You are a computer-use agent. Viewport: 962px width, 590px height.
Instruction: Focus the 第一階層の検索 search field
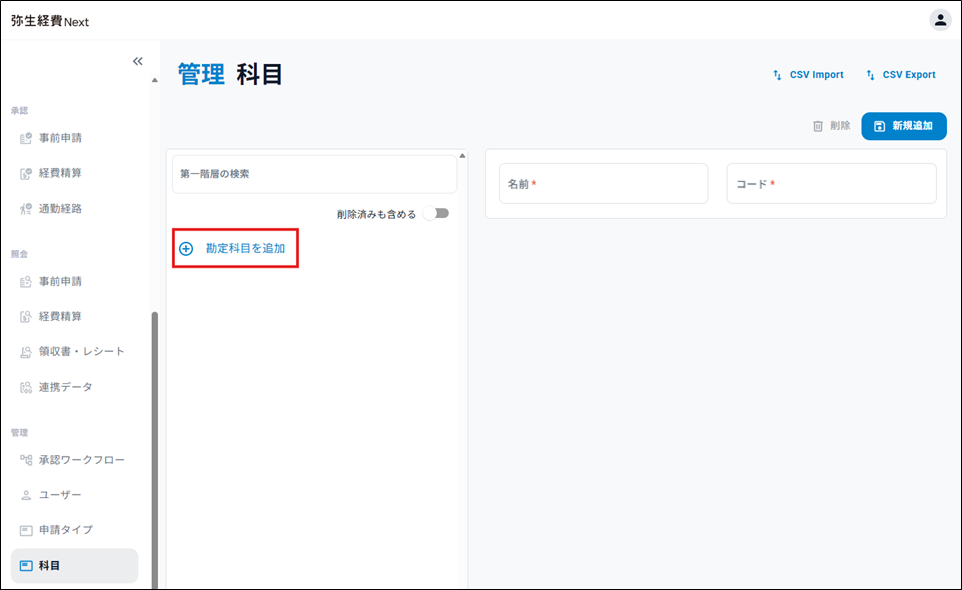[x=314, y=174]
